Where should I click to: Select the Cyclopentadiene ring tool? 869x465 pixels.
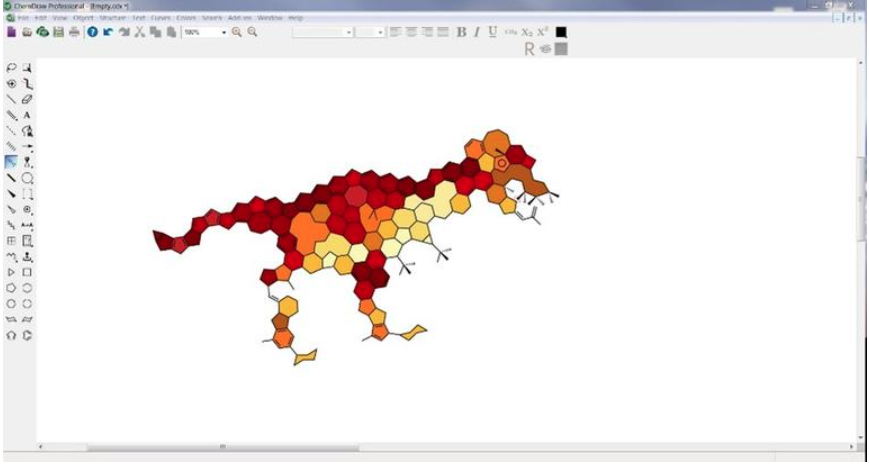coord(11,335)
